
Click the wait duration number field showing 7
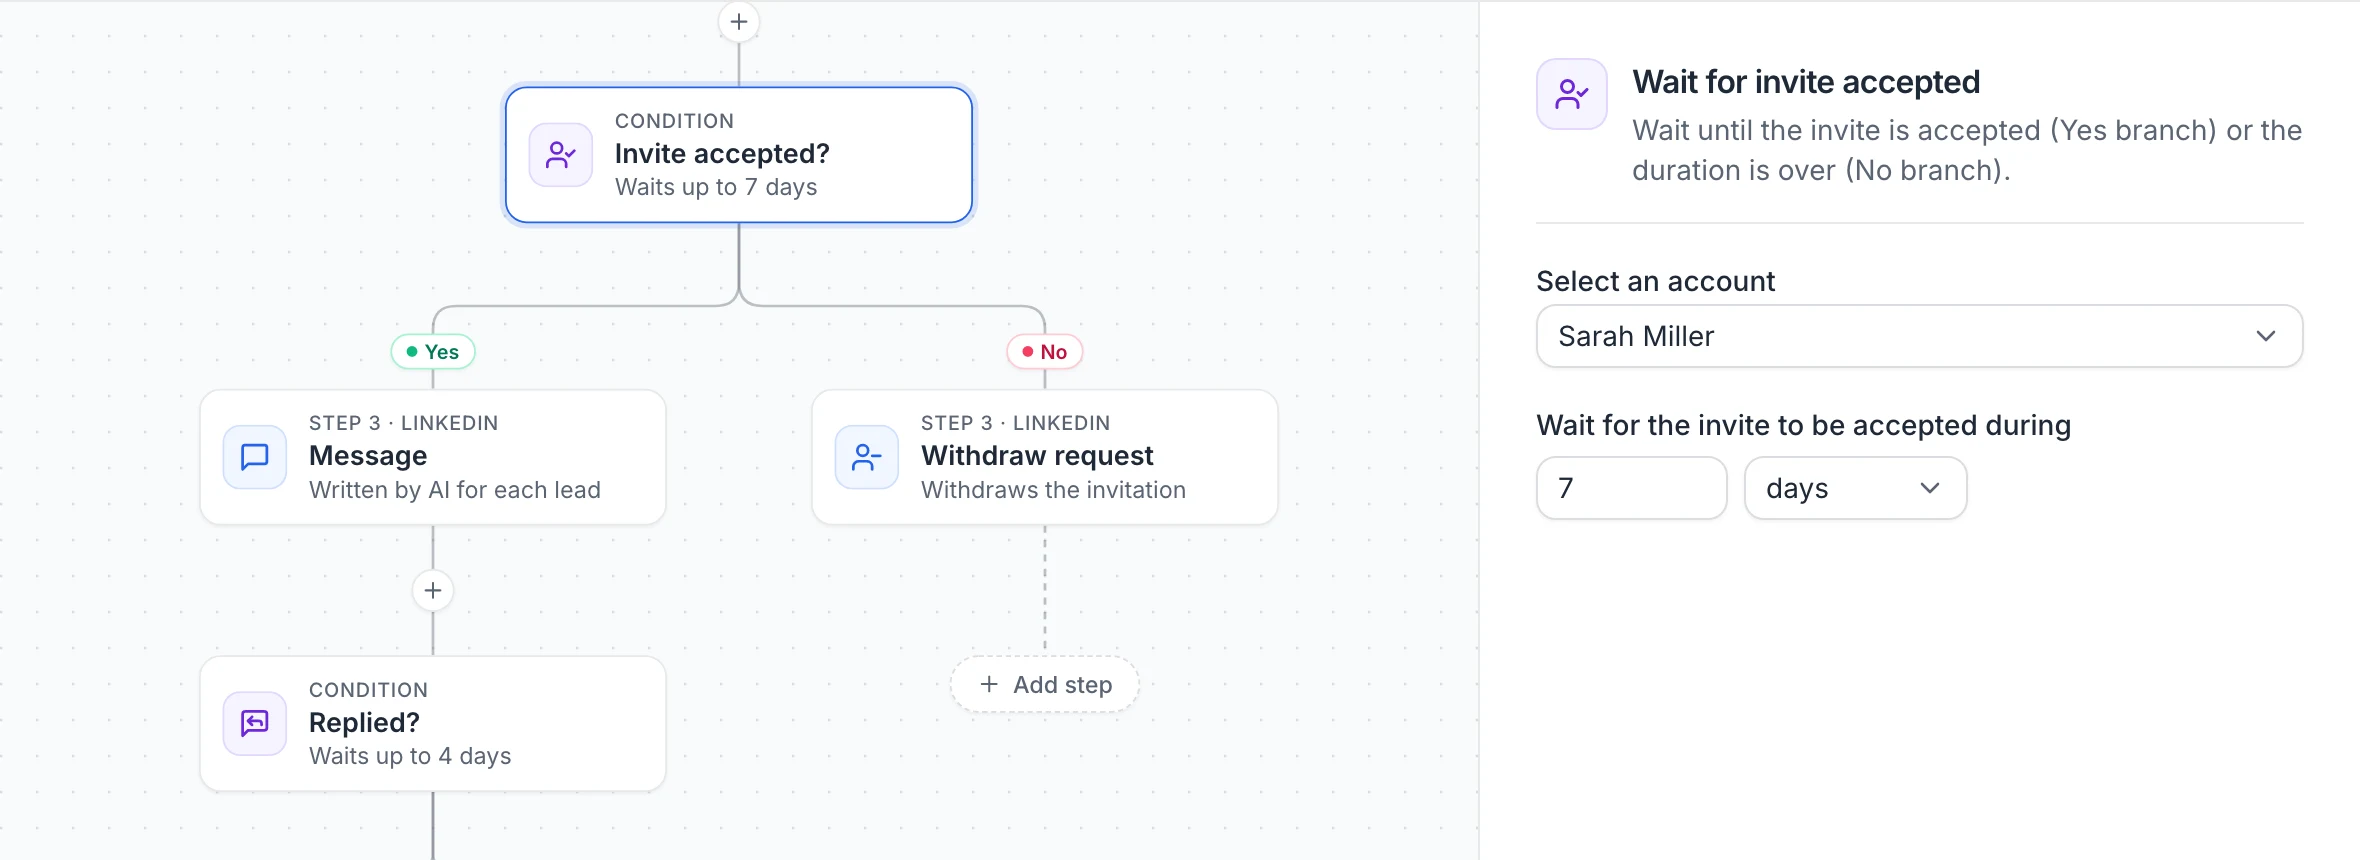[x=1631, y=488]
